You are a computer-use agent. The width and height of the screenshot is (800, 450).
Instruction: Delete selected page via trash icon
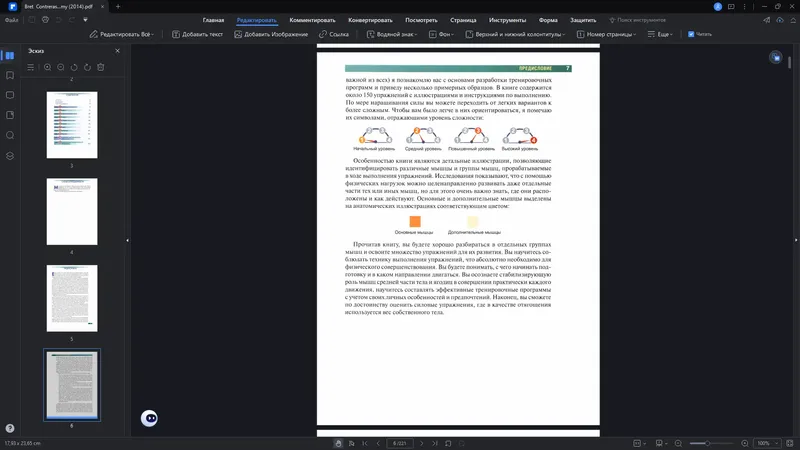(x=101, y=67)
